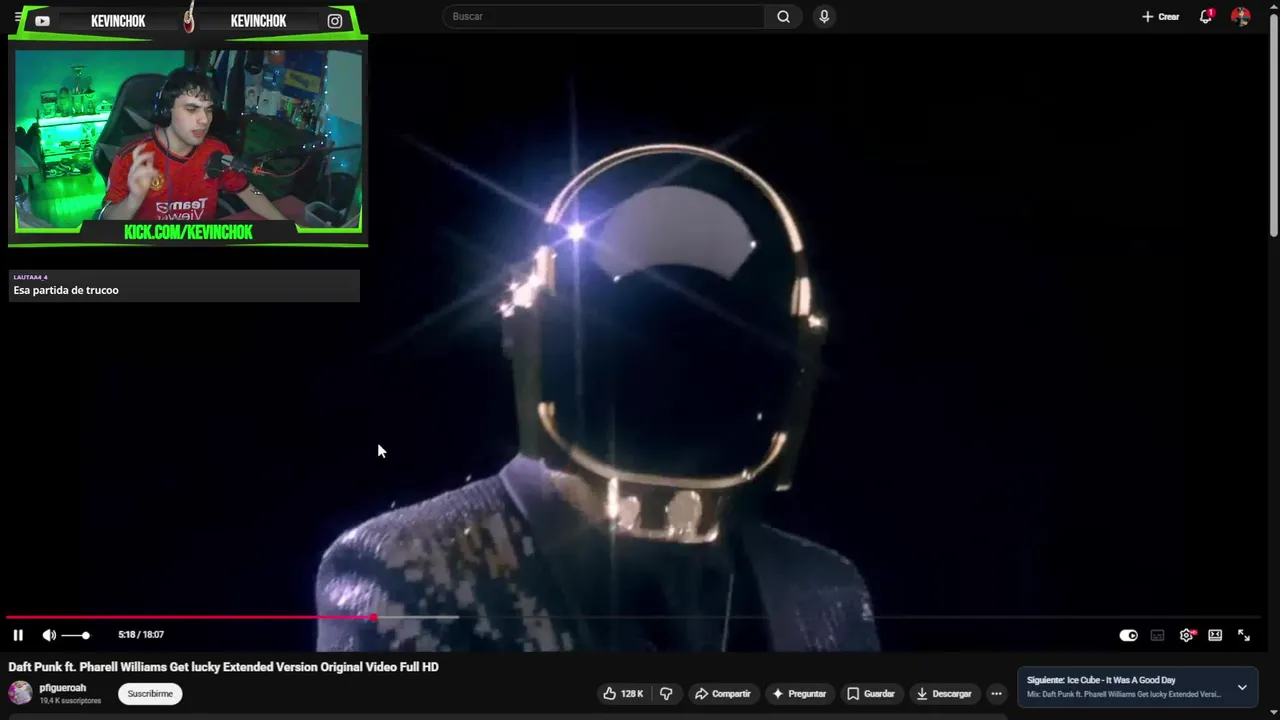Image resolution: width=1280 pixels, height=720 pixels.
Task: Activate voice search microphone
Action: point(824,16)
